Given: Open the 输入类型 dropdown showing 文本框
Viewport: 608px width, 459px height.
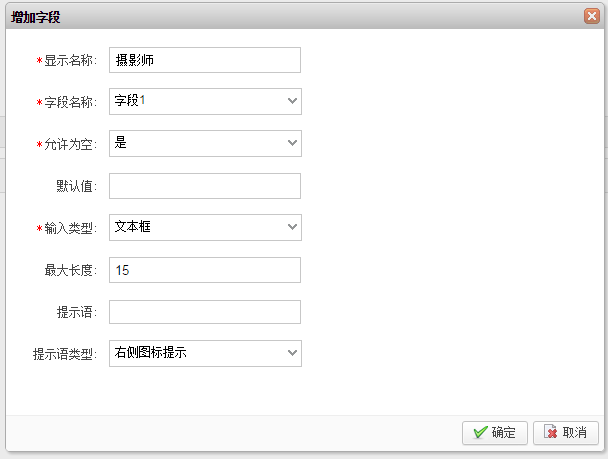Looking at the screenshot, I should coord(204,227).
